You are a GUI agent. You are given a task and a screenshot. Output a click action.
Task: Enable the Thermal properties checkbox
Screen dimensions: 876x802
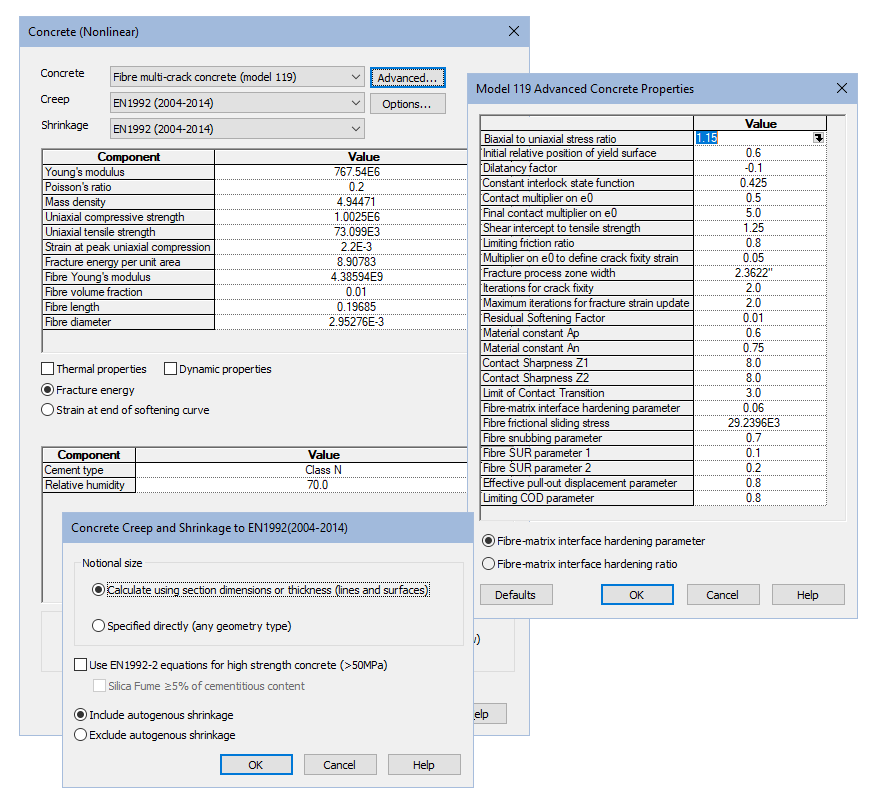pyautogui.click(x=48, y=369)
